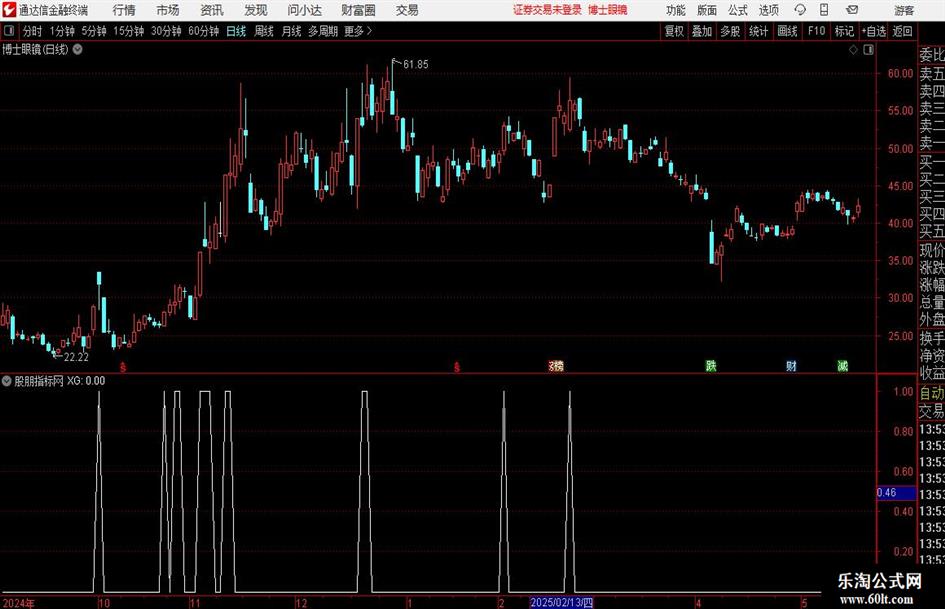945x609 pixels.
Task: Open the 市场 menu
Action: (168, 10)
